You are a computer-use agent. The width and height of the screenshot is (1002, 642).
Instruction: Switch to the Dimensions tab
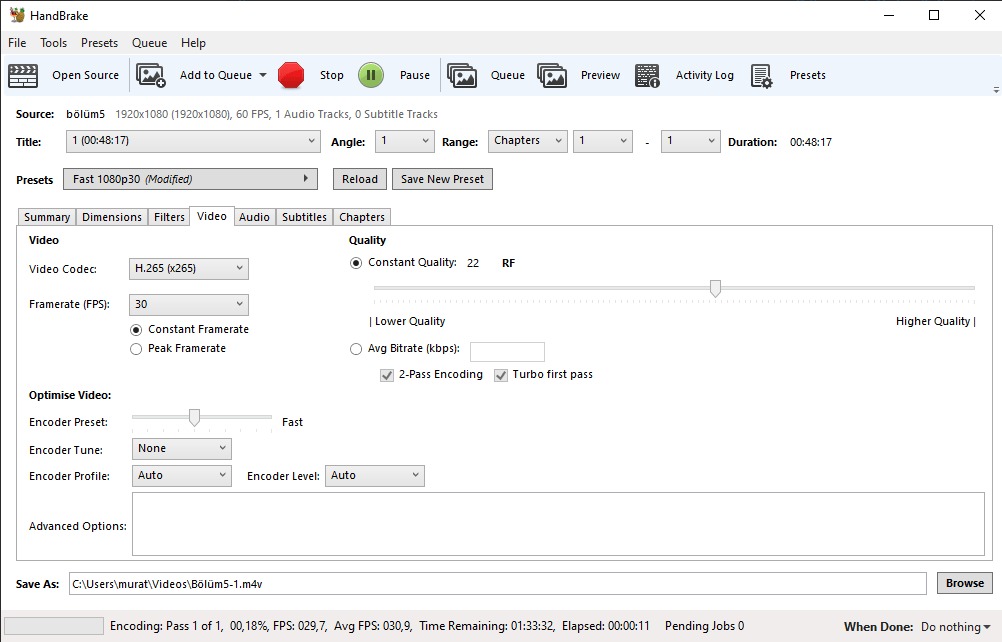[112, 217]
